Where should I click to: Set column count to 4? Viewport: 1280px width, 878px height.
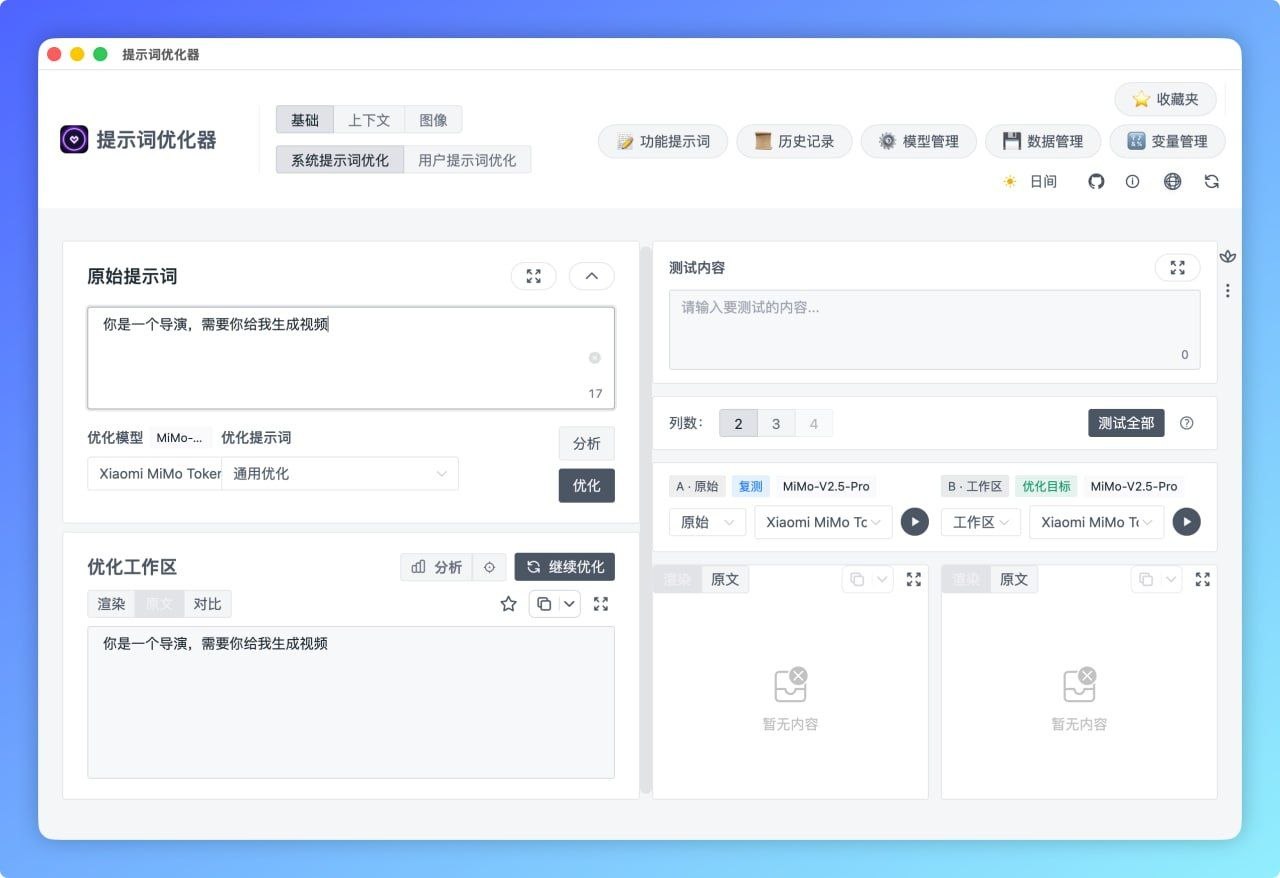point(814,423)
